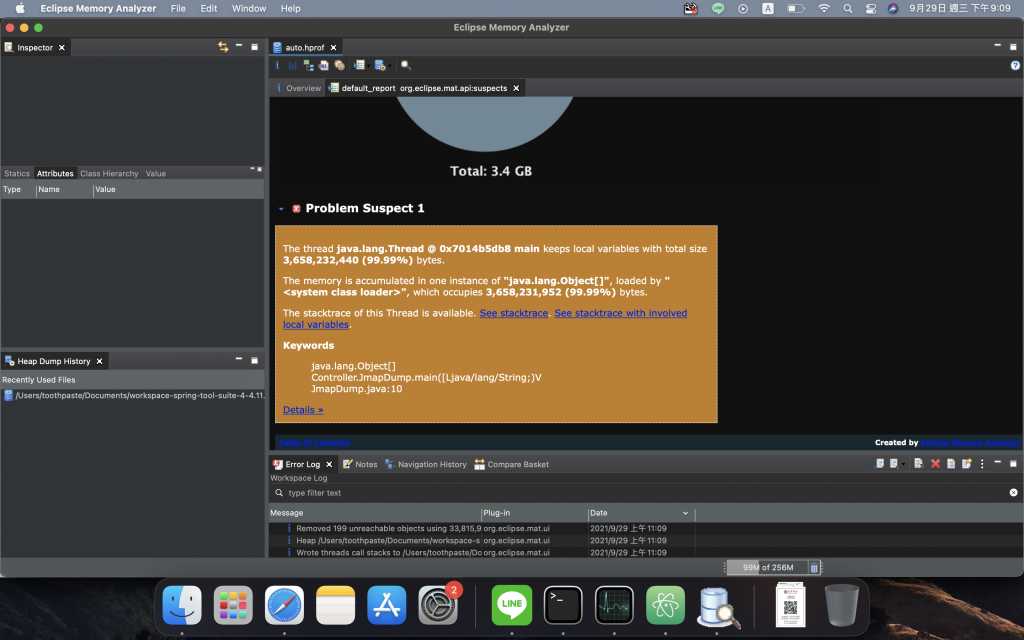1024x640 pixels.
Task: Open the help question mark icon
Action: point(1015,65)
